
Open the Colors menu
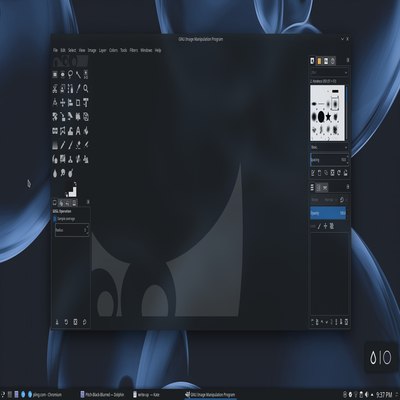113,50
